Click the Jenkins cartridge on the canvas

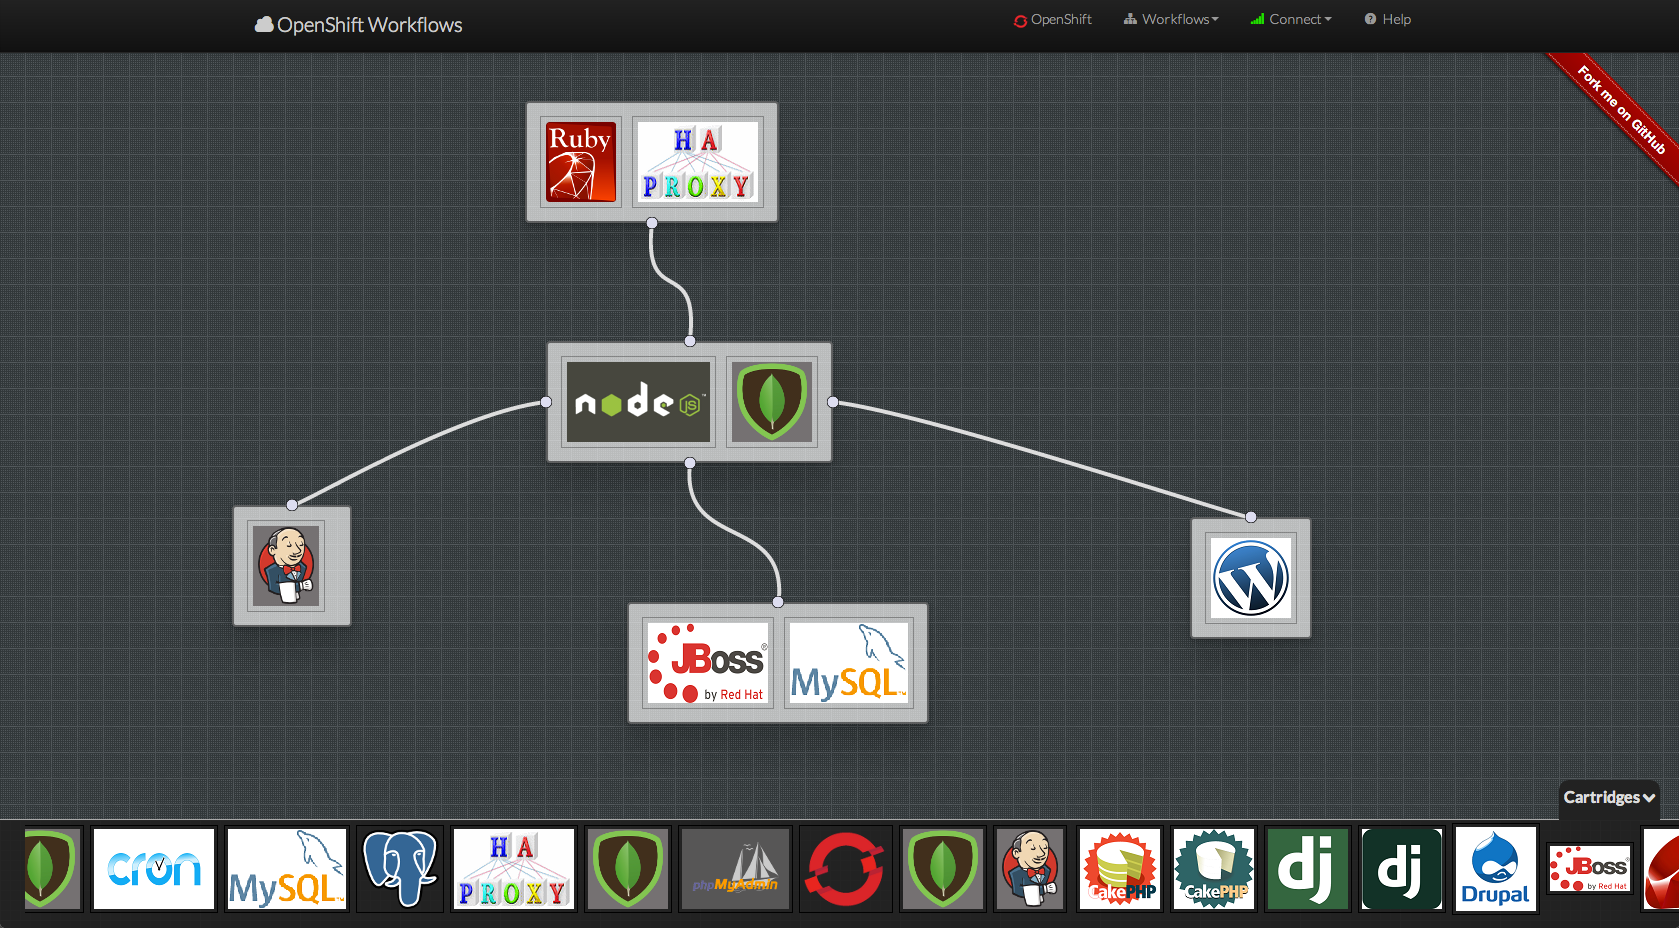[286, 566]
